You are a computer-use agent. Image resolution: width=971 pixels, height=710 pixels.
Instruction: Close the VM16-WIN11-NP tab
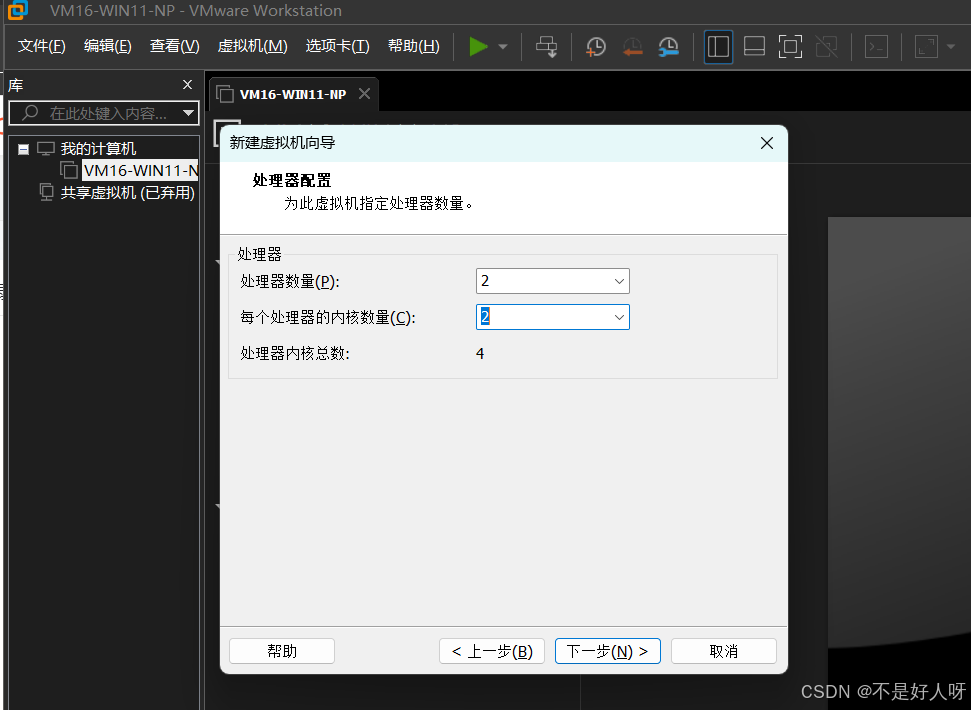click(x=364, y=93)
